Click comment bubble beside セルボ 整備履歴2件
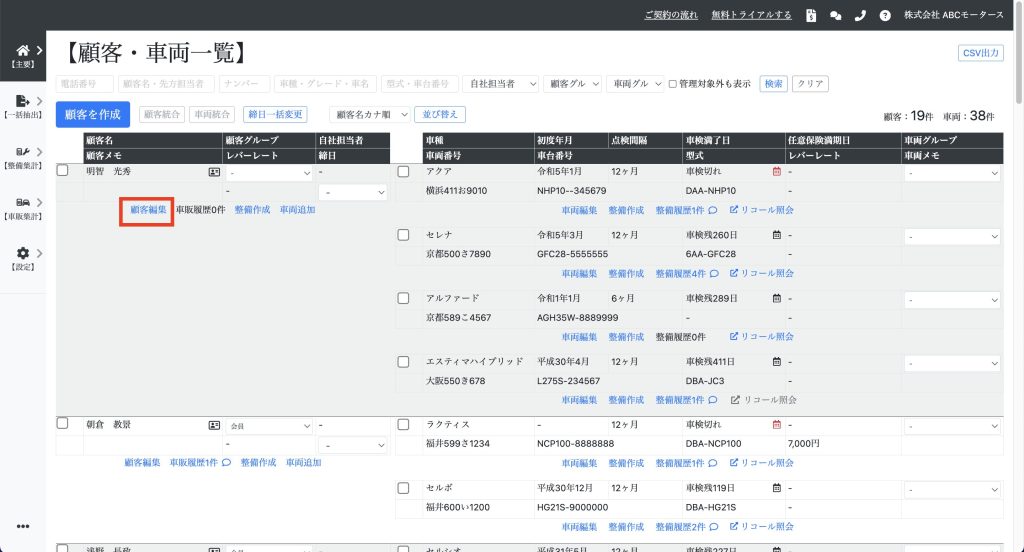 point(714,527)
